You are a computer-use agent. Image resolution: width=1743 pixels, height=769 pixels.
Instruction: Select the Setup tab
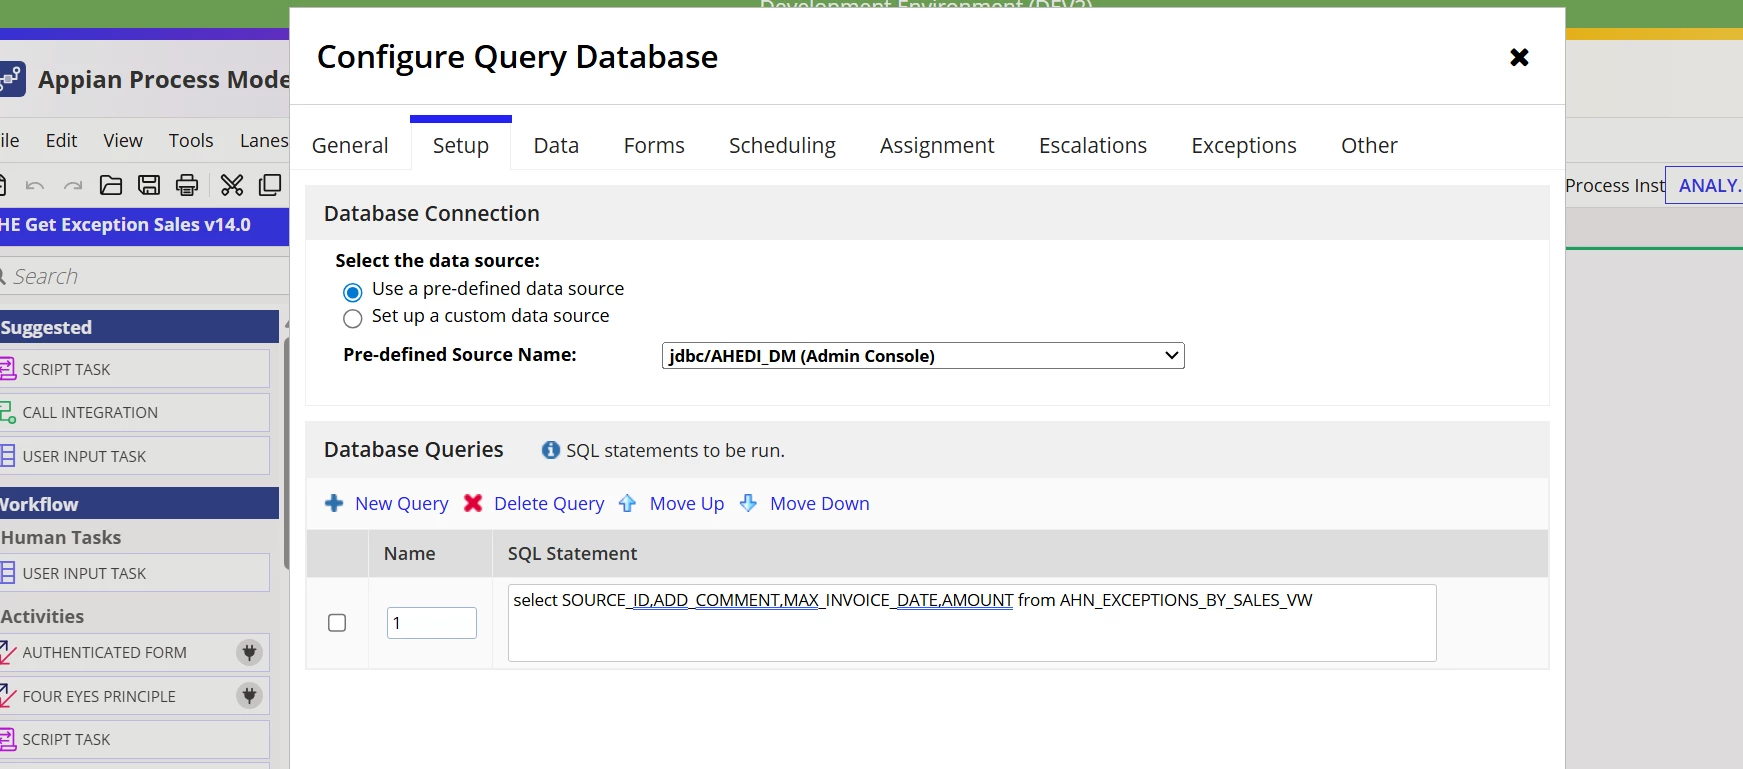coord(461,146)
